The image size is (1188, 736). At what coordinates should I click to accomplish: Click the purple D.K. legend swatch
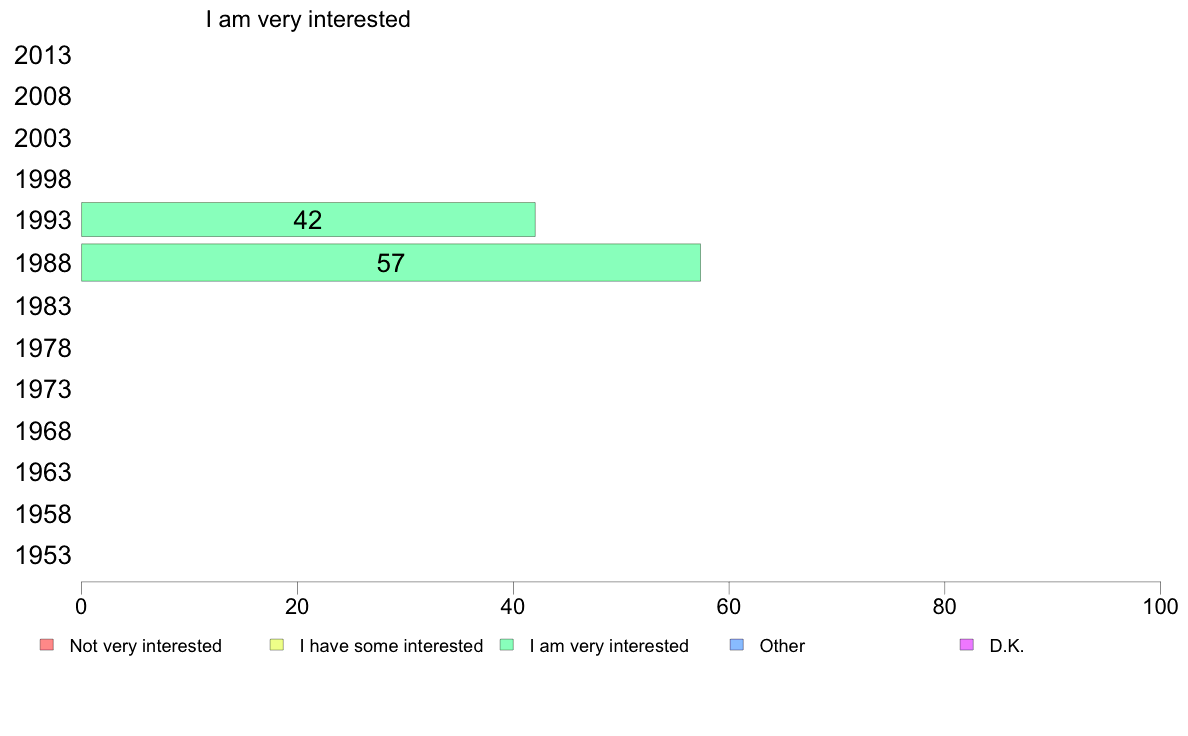pos(967,645)
